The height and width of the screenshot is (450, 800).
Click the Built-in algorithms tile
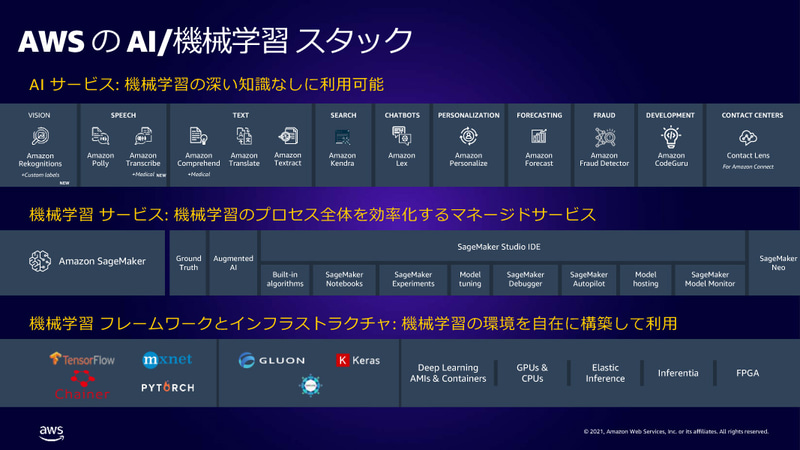[285, 279]
